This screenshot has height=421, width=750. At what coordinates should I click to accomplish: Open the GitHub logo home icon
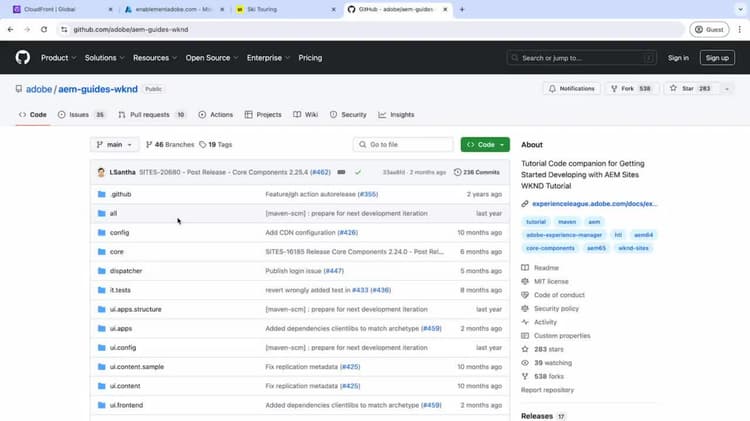pyautogui.click(x=22, y=57)
